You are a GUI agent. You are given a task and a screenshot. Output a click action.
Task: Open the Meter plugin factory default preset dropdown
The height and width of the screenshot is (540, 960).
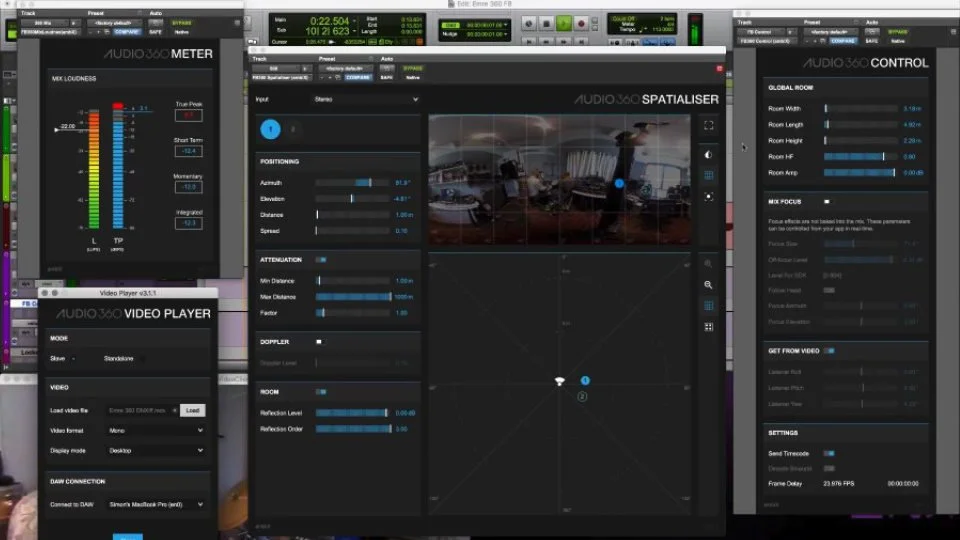click(x=114, y=23)
